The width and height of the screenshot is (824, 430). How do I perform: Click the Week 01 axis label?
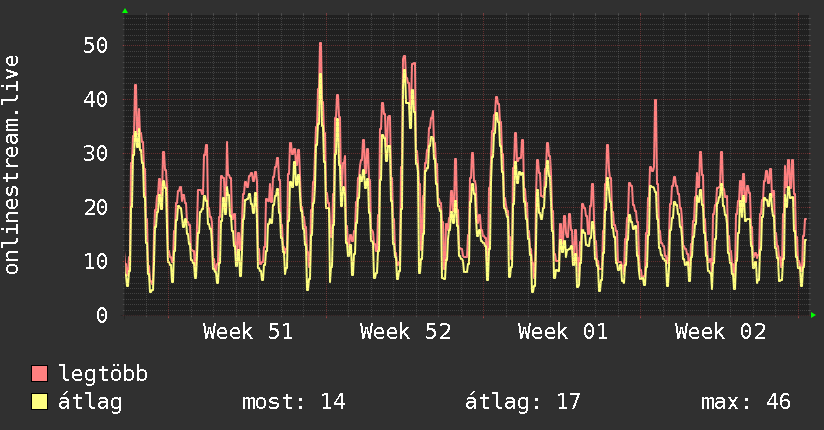coord(563,332)
